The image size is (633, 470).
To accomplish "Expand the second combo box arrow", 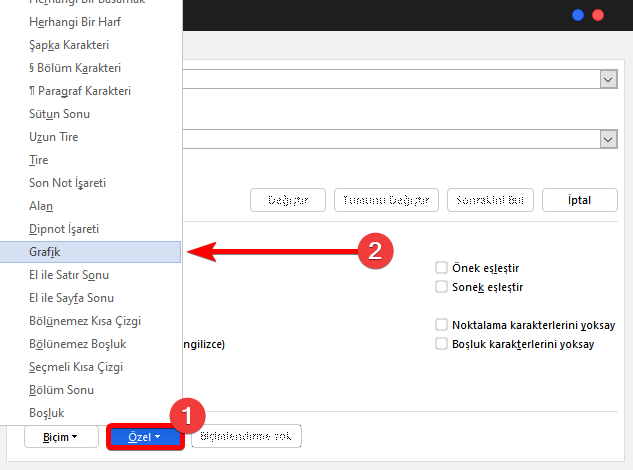I will (607, 139).
